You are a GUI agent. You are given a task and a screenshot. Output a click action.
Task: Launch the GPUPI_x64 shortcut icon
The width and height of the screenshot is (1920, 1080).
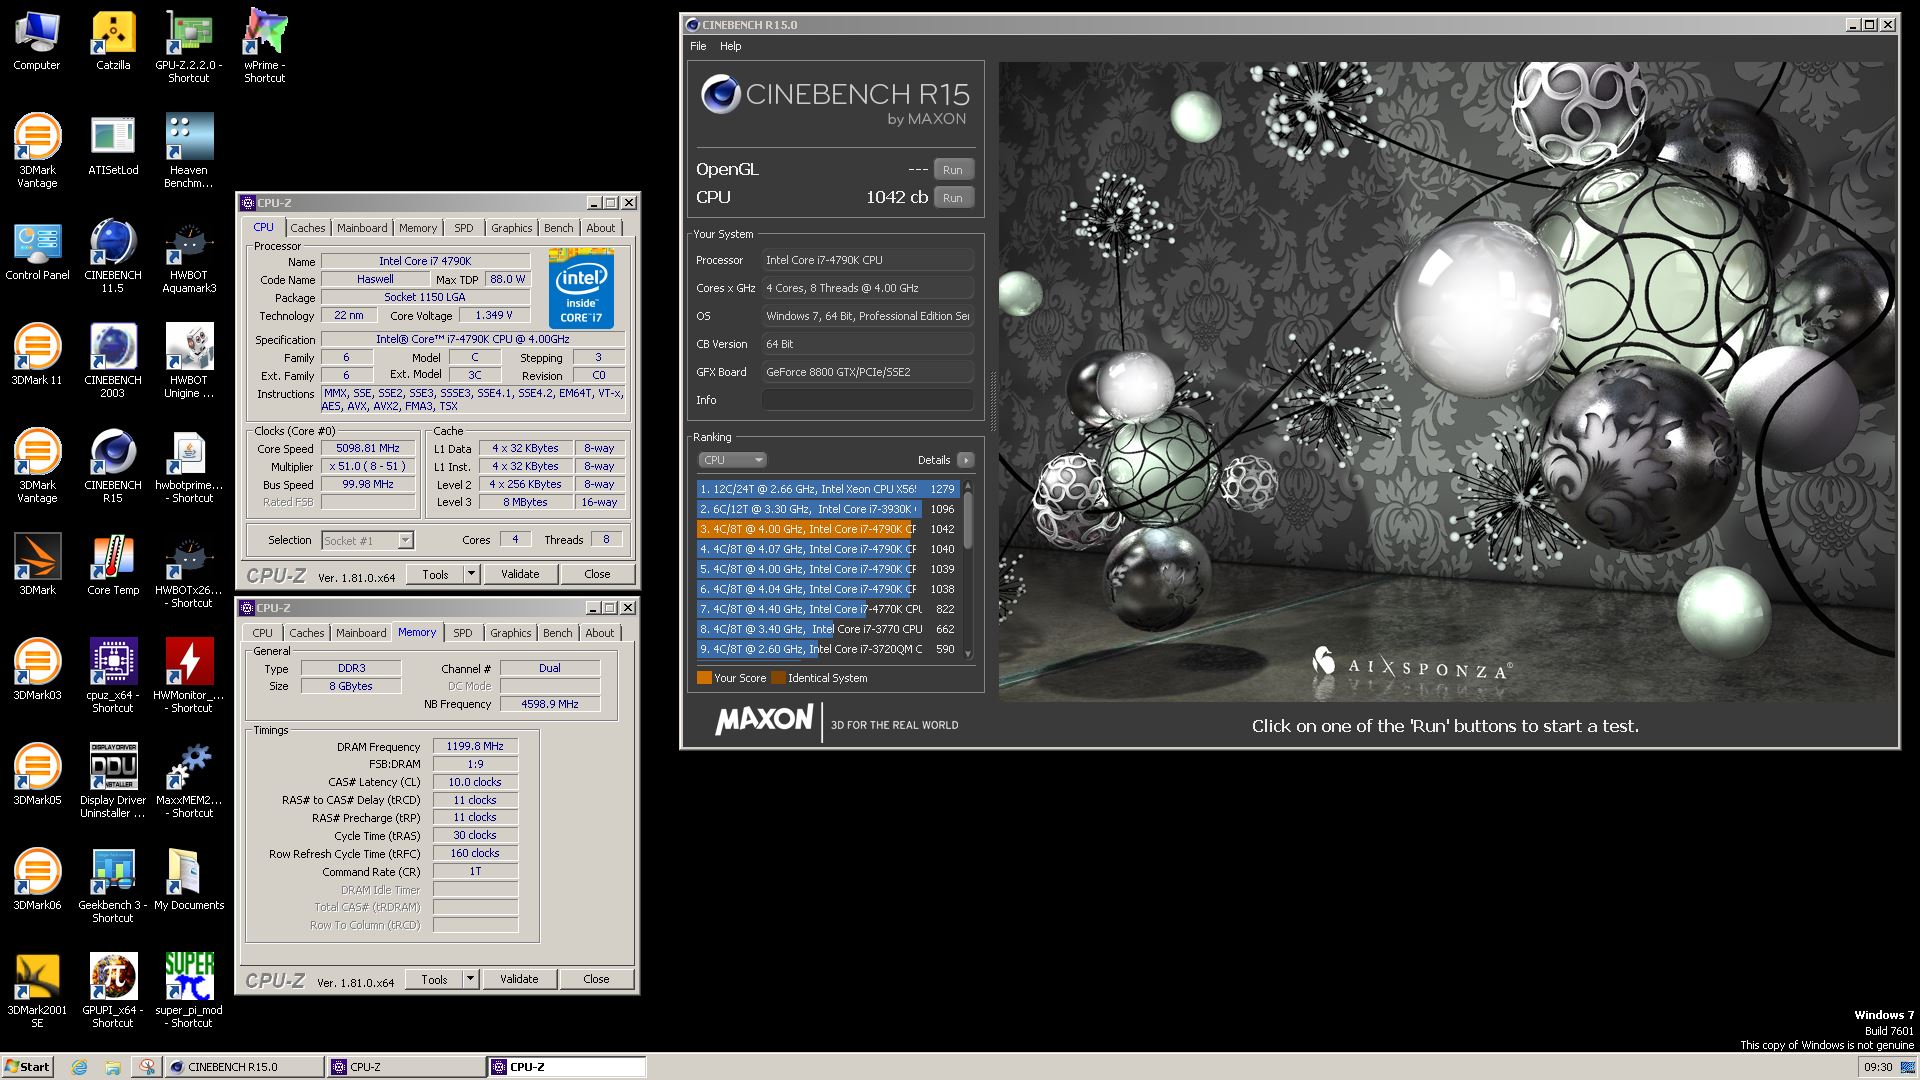(113, 991)
